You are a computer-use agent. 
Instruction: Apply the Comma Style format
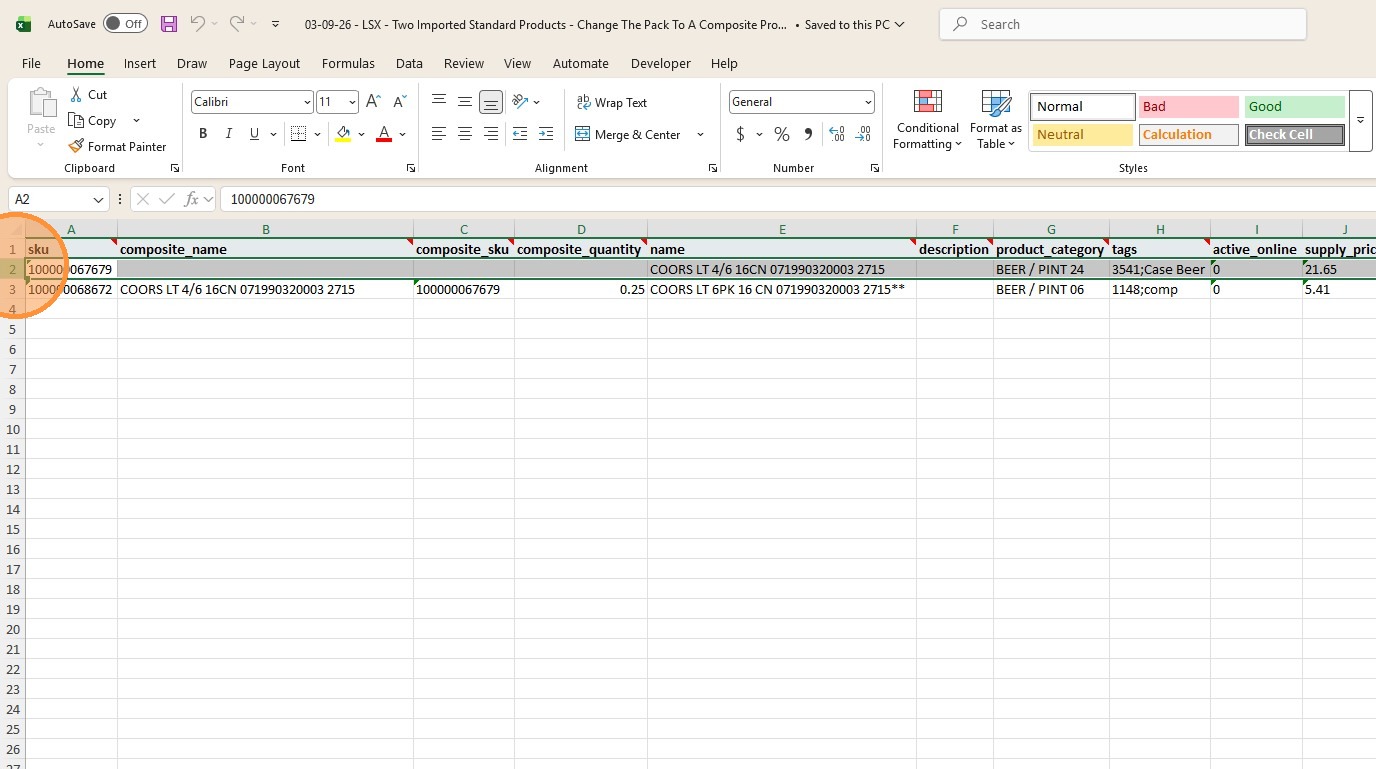[x=808, y=134]
